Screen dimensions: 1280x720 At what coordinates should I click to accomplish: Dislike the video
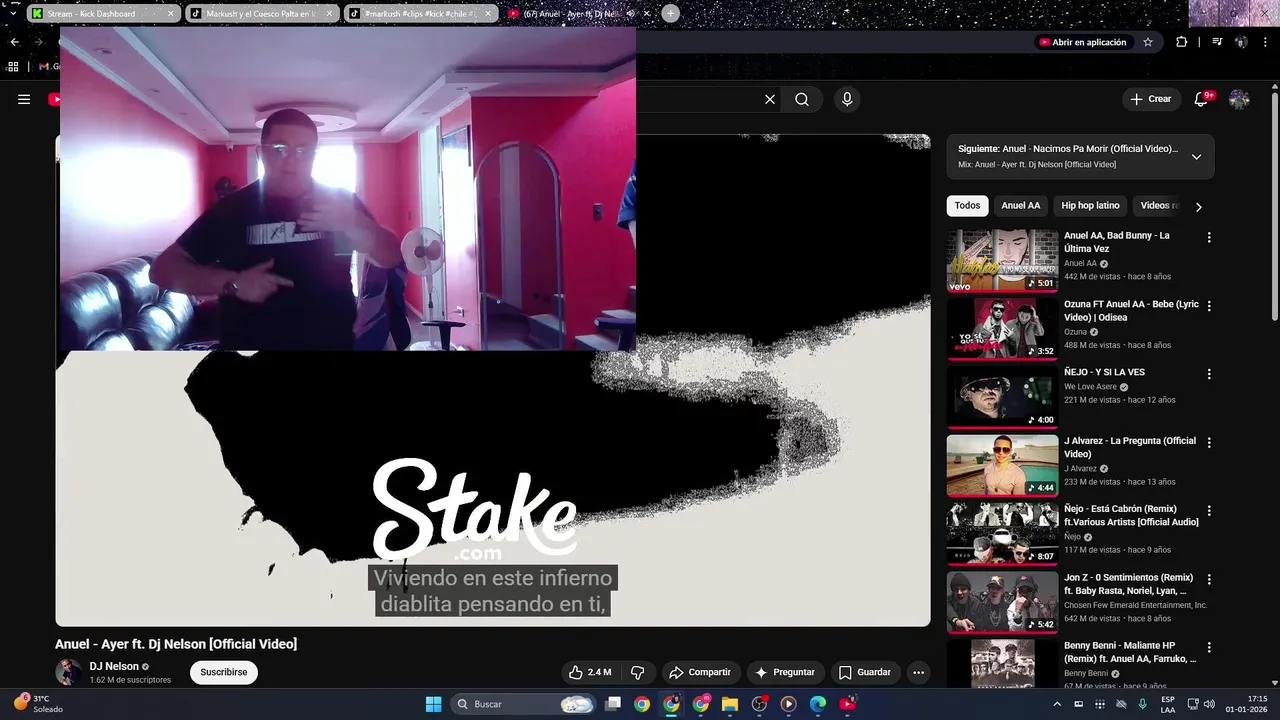[637, 672]
